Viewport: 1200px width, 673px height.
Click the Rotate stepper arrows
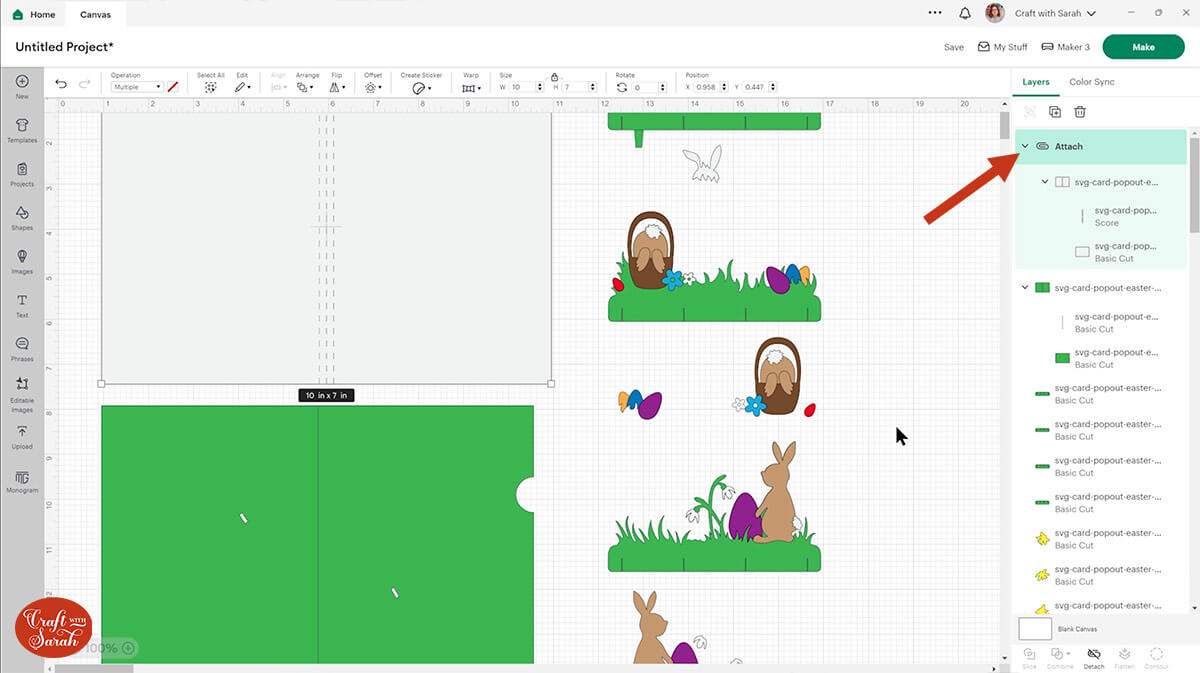pyautogui.click(x=662, y=87)
